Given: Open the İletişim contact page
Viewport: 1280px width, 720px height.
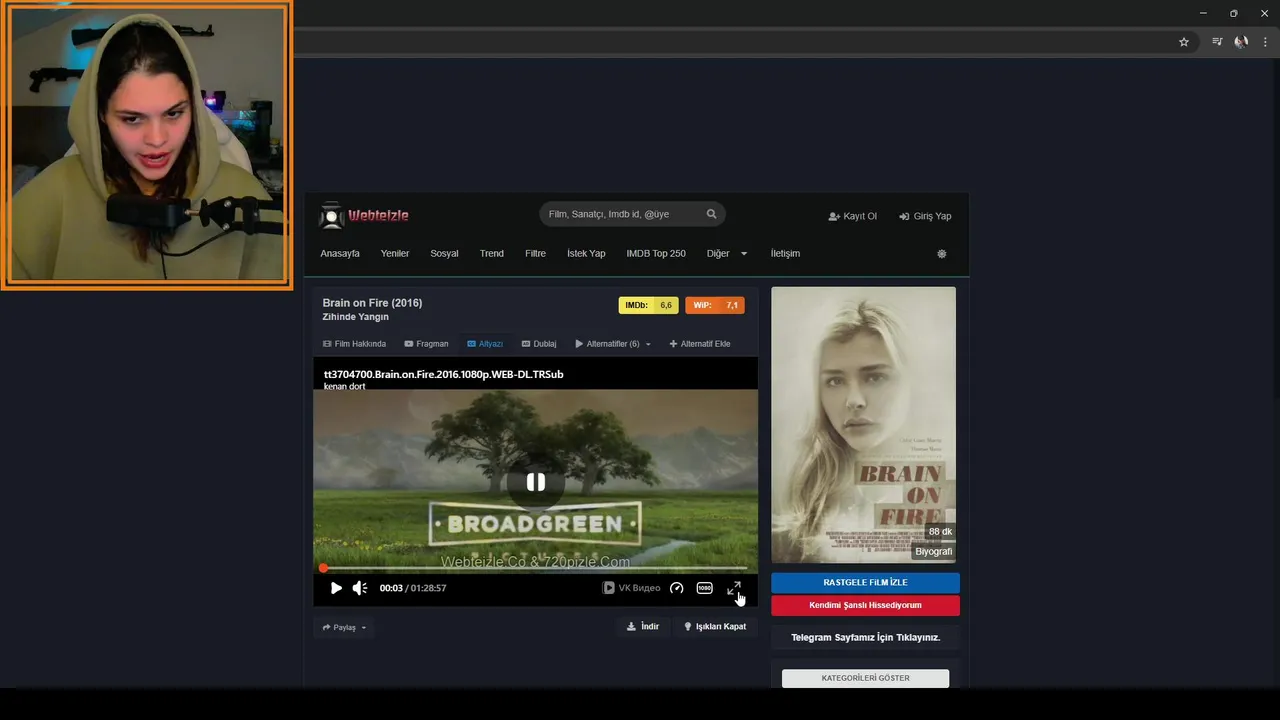Looking at the screenshot, I should [785, 253].
